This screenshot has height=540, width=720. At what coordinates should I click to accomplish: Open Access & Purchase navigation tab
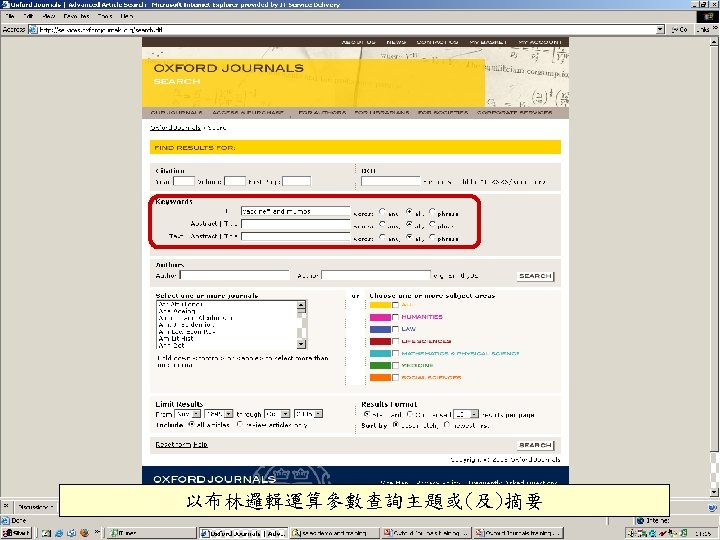[x=248, y=112]
